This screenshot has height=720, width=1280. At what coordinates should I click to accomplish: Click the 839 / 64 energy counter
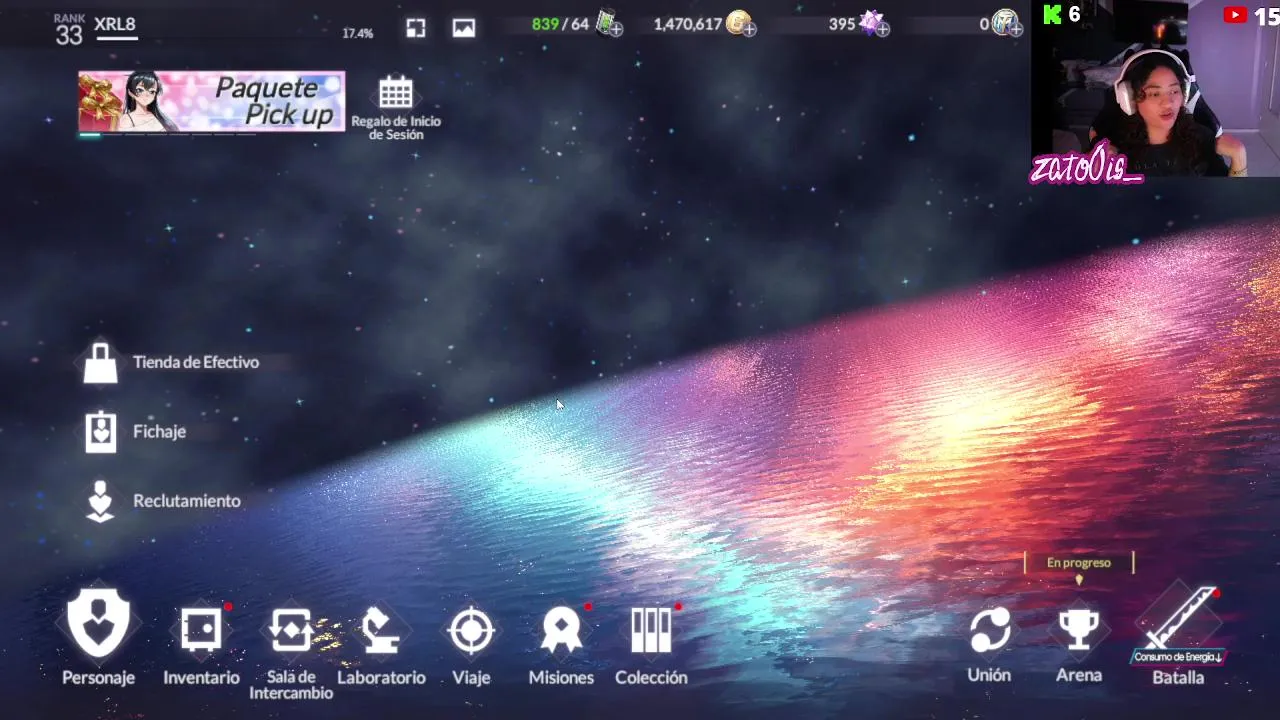point(561,24)
